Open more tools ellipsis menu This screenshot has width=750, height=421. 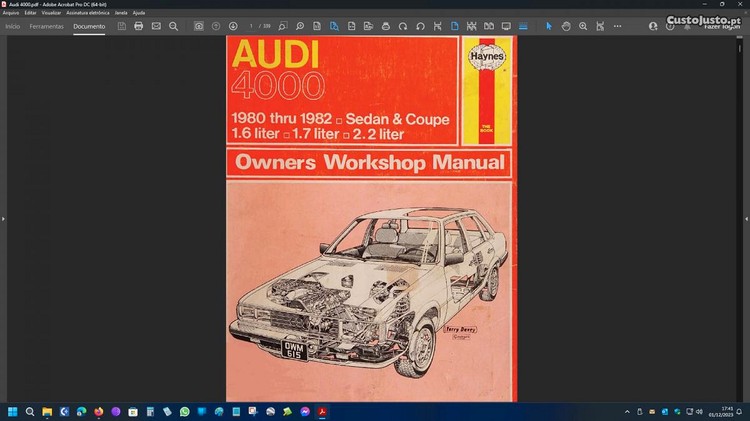[617, 26]
